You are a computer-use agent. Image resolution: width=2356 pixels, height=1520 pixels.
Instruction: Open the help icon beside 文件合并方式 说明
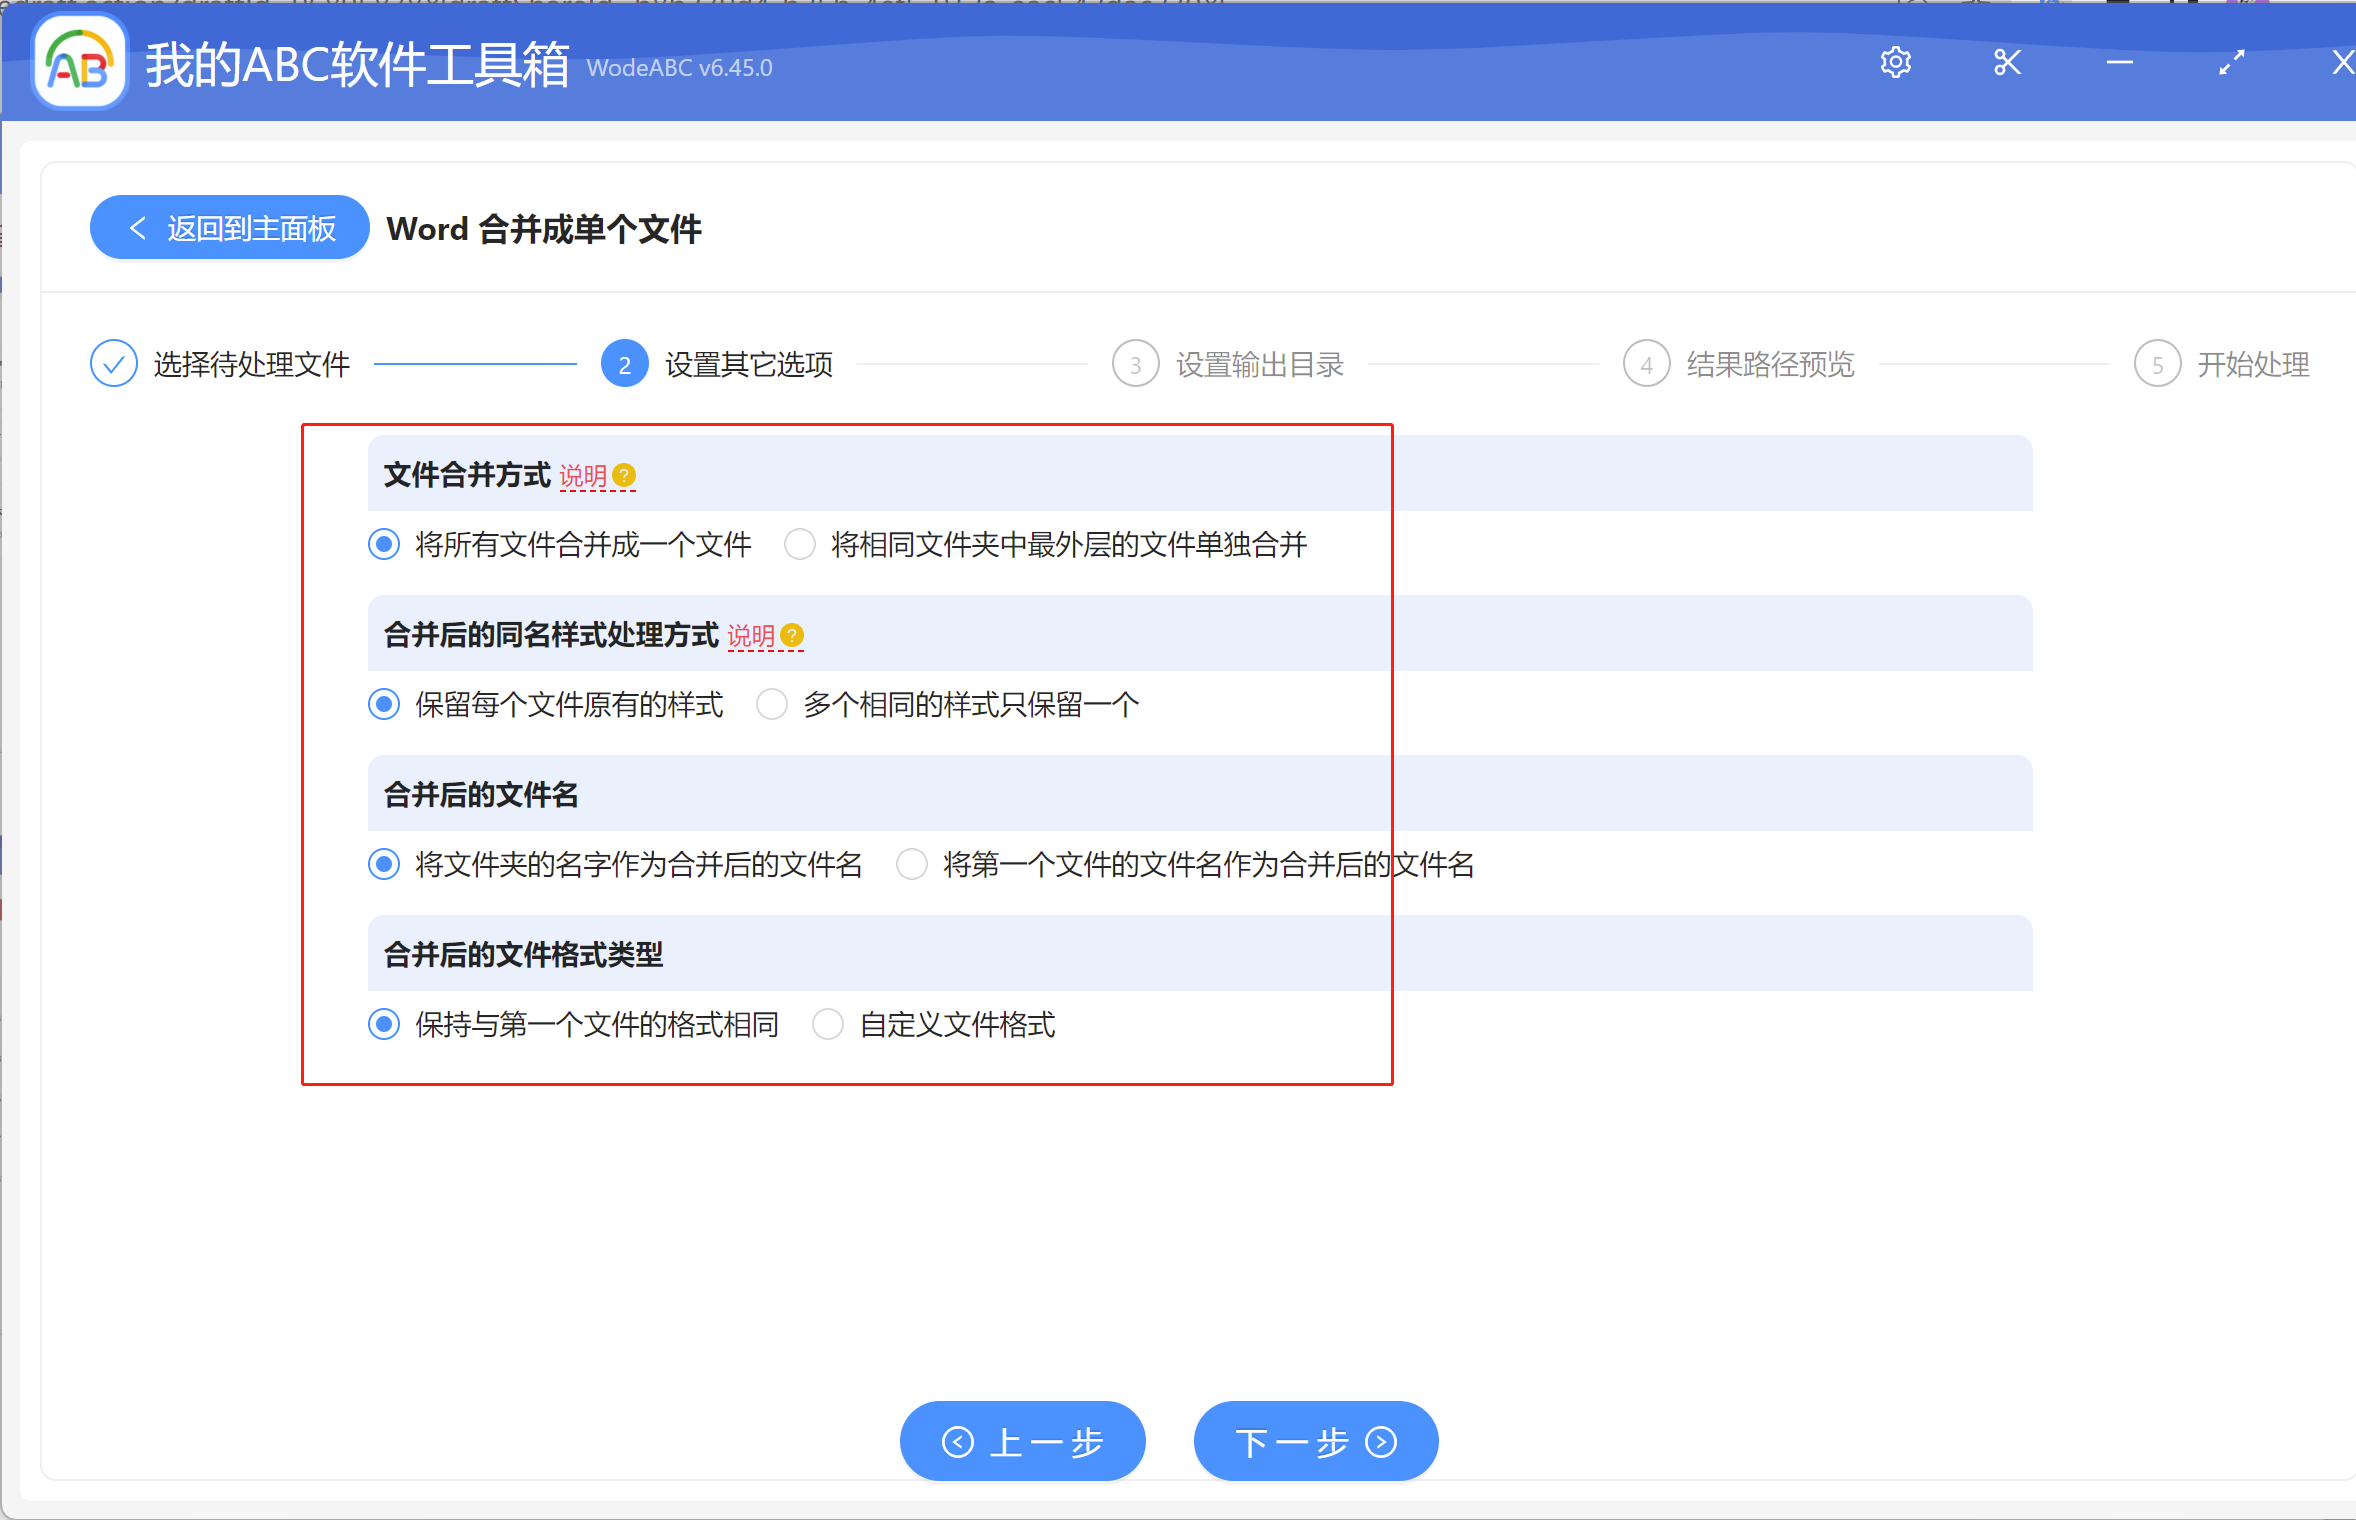625,477
